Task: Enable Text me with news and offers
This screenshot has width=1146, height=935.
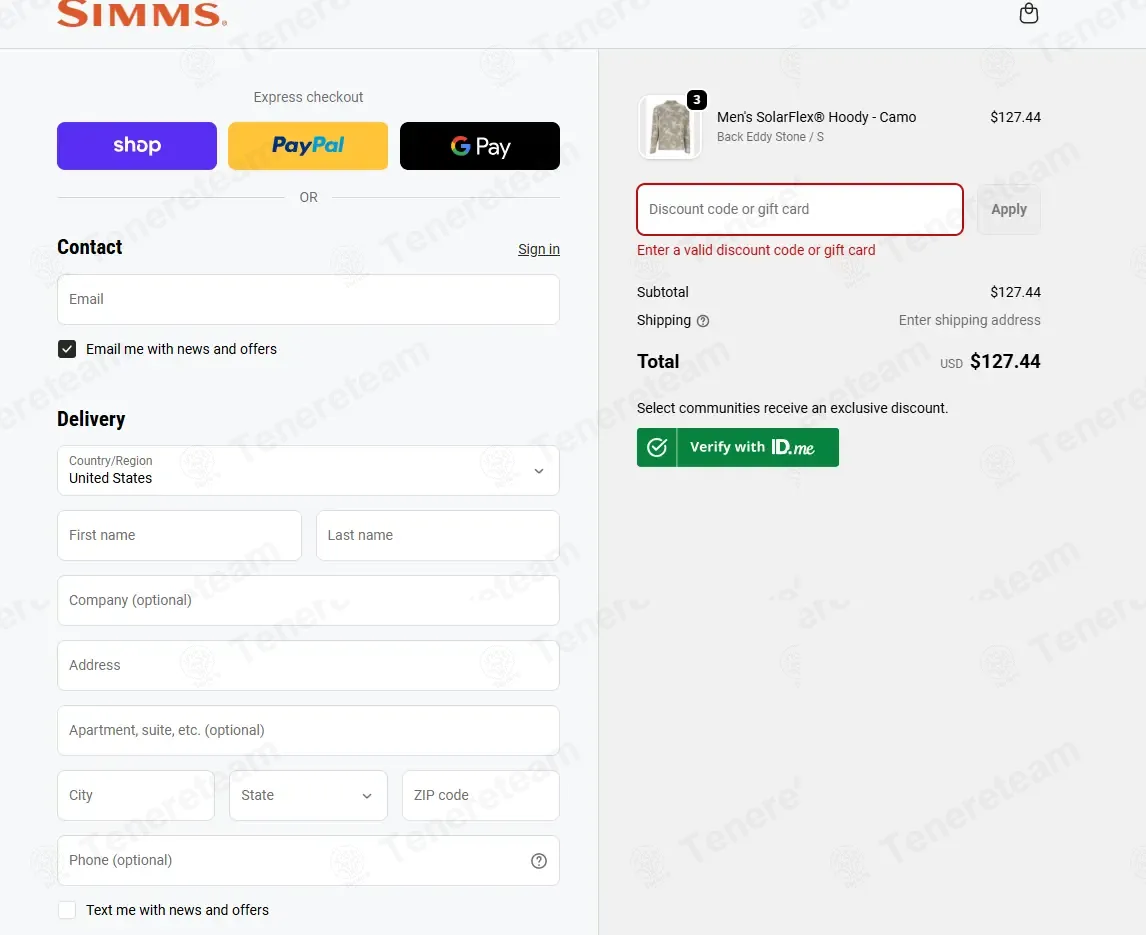Action: (67, 910)
